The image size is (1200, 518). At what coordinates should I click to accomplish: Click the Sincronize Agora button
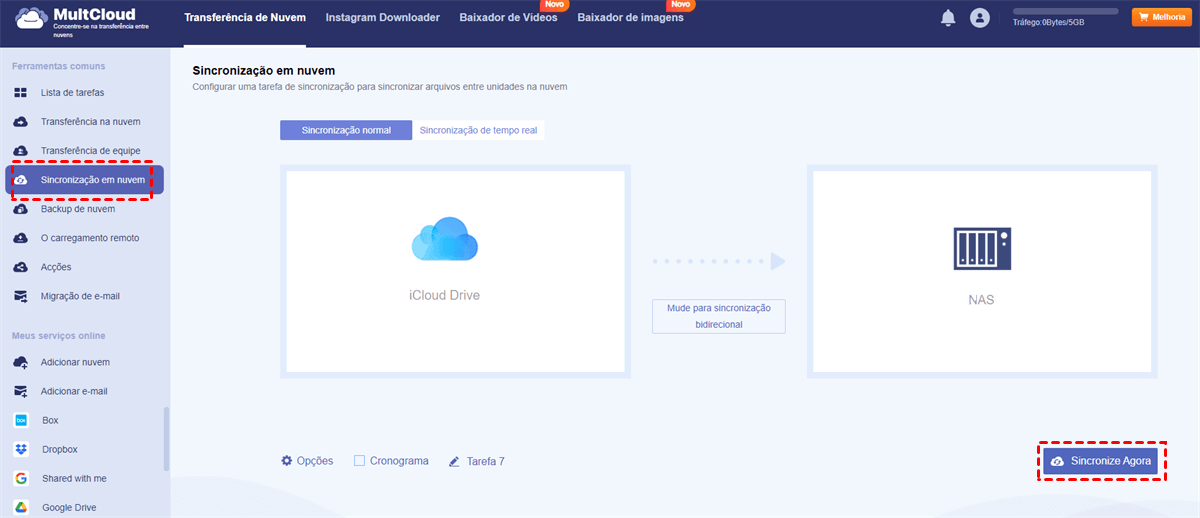pos(1101,461)
